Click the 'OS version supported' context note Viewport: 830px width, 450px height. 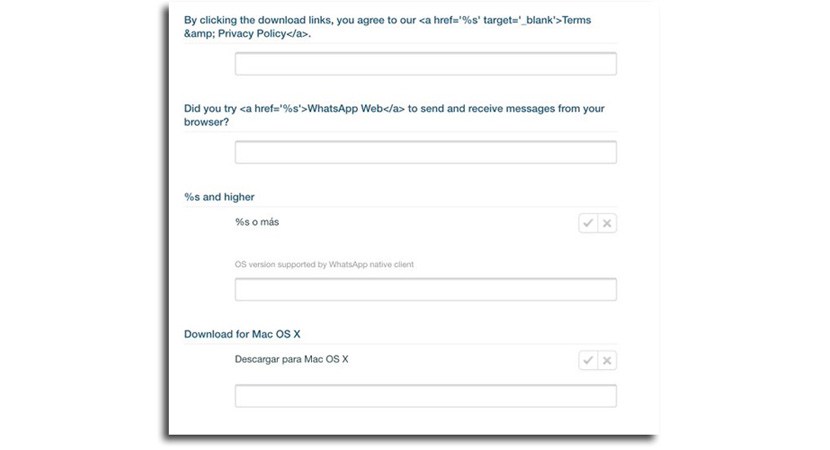click(324, 265)
